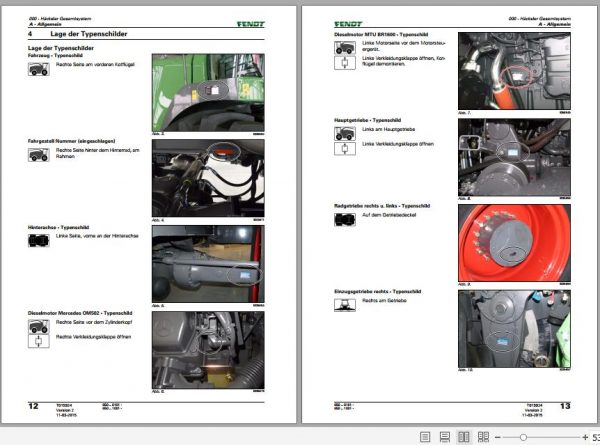Click the cover flap icon under Dieselmotor Mercedes
Screen dimensions: 600x445
point(39,341)
